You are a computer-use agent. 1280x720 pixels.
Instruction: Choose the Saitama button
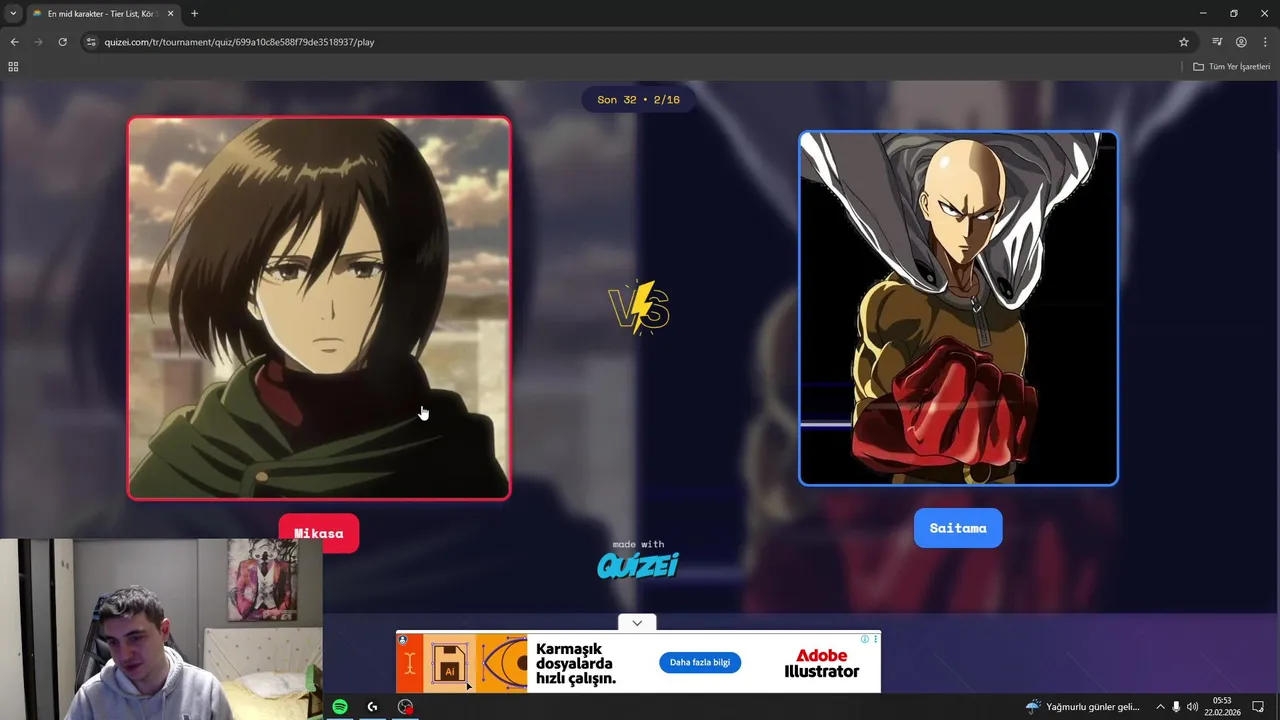[x=958, y=528]
